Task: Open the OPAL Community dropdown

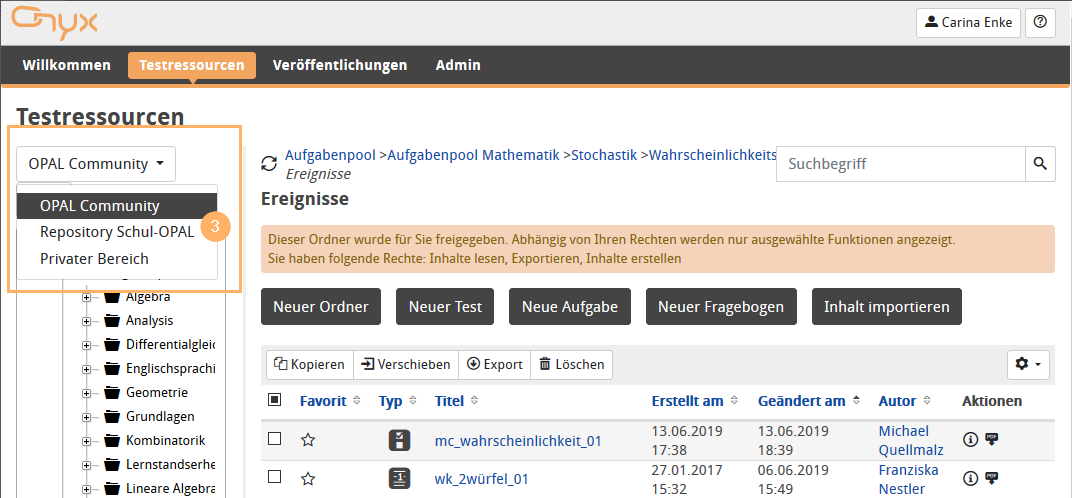Action: (96, 164)
